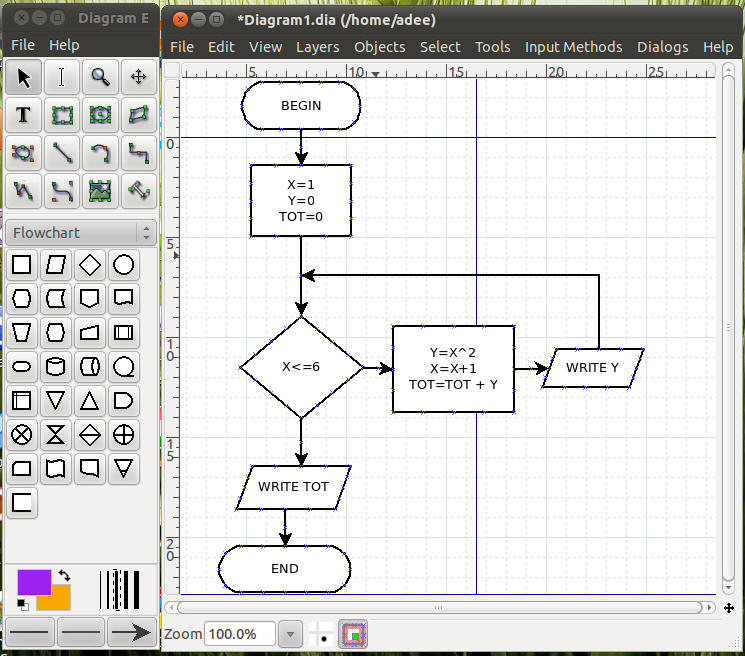Select the Arc tool
Viewport: 745px width, 656px height.
coord(100,153)
